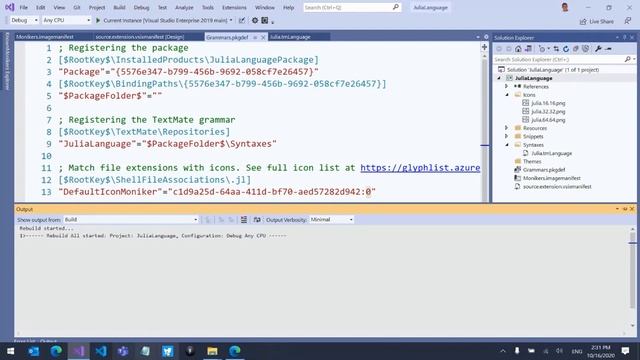This screenshot has width=640, height=360.
Task: Open the Analyze menu
Action: coord(184,7)
